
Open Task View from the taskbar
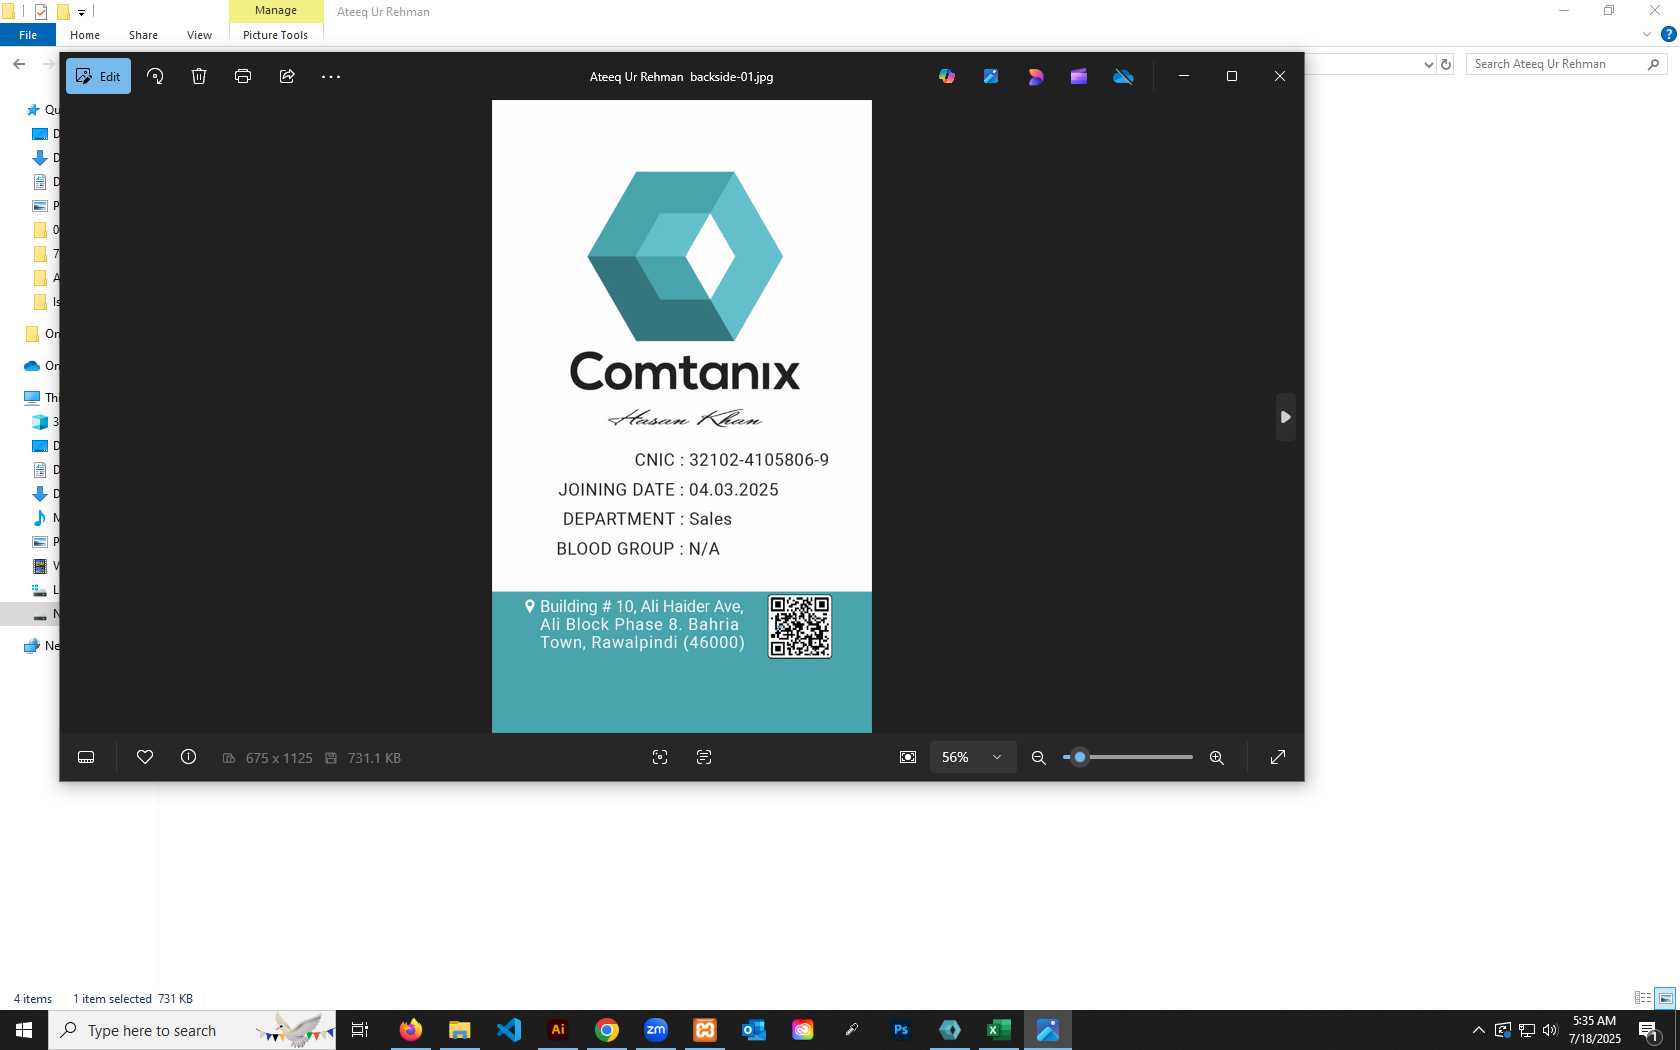(360, 1030)
